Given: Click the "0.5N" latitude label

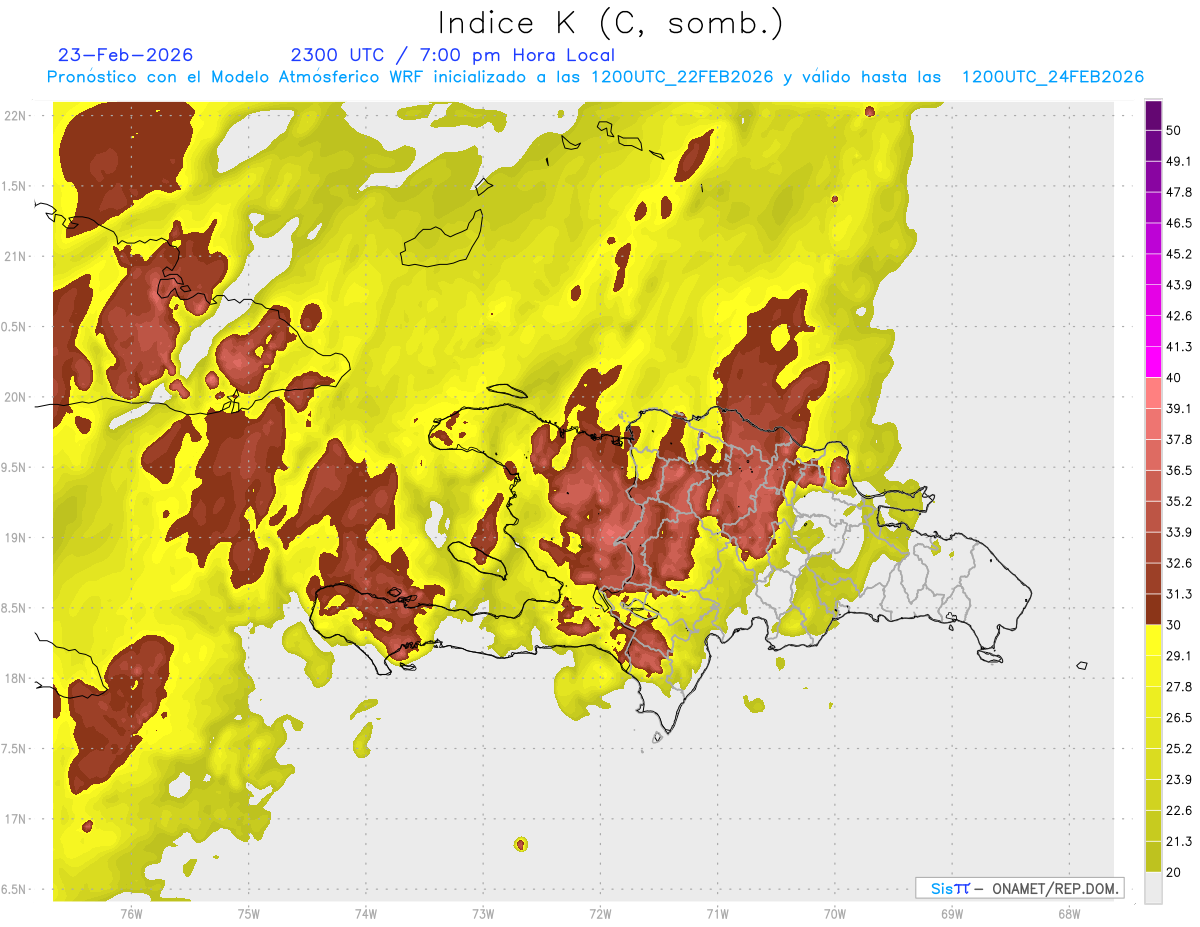Looking at the screenshot, I should point(14,327).
